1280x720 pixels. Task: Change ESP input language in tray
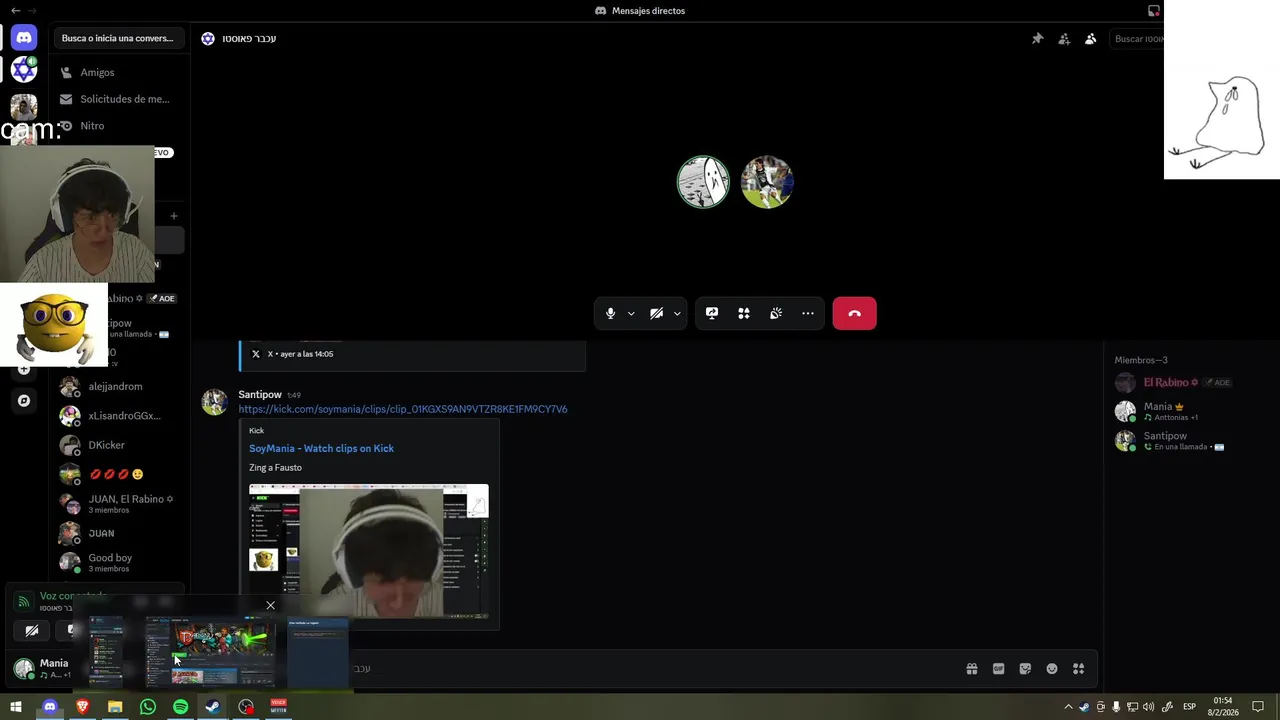pyautogui.click(x=1189, y=707)
